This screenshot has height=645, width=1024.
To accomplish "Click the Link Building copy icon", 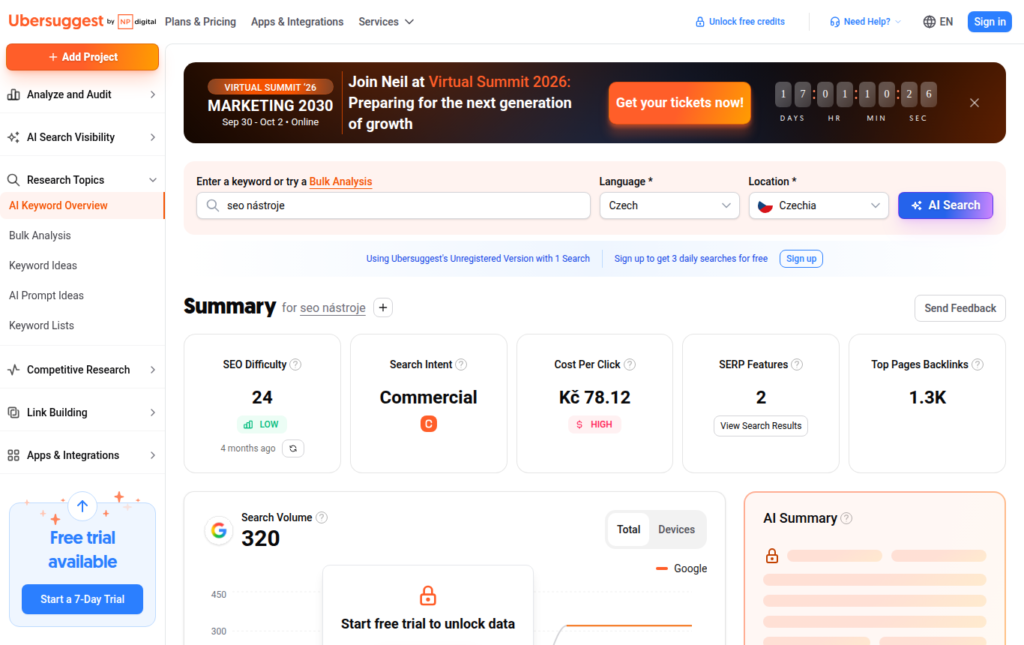I will click(13, 413).
